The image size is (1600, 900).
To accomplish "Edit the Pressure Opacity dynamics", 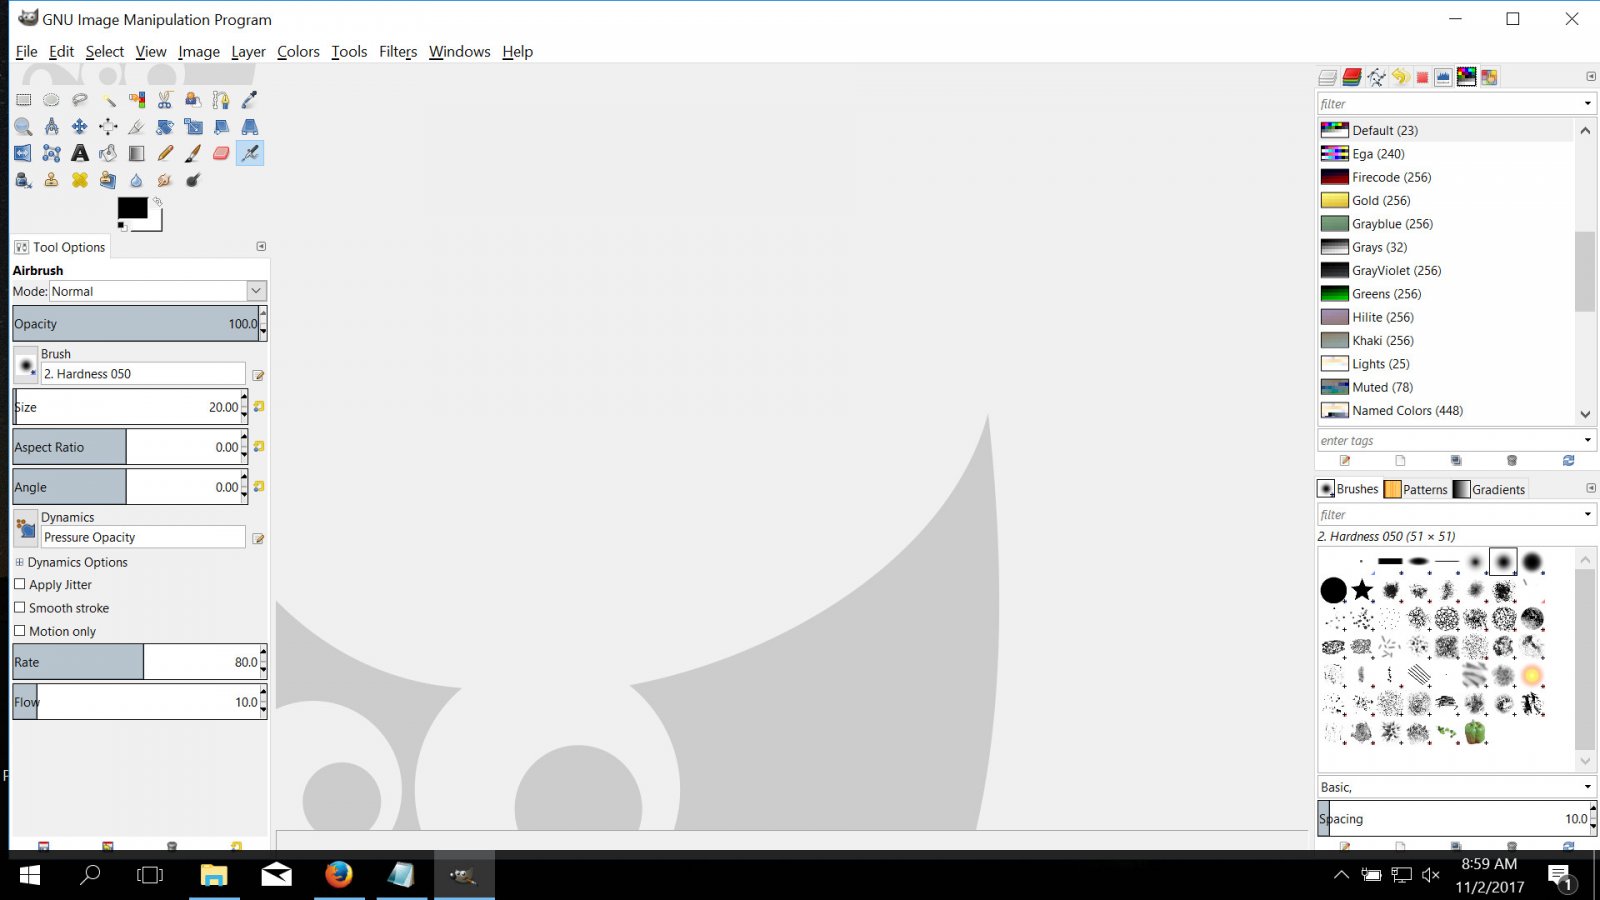I will tap(258, 538).
